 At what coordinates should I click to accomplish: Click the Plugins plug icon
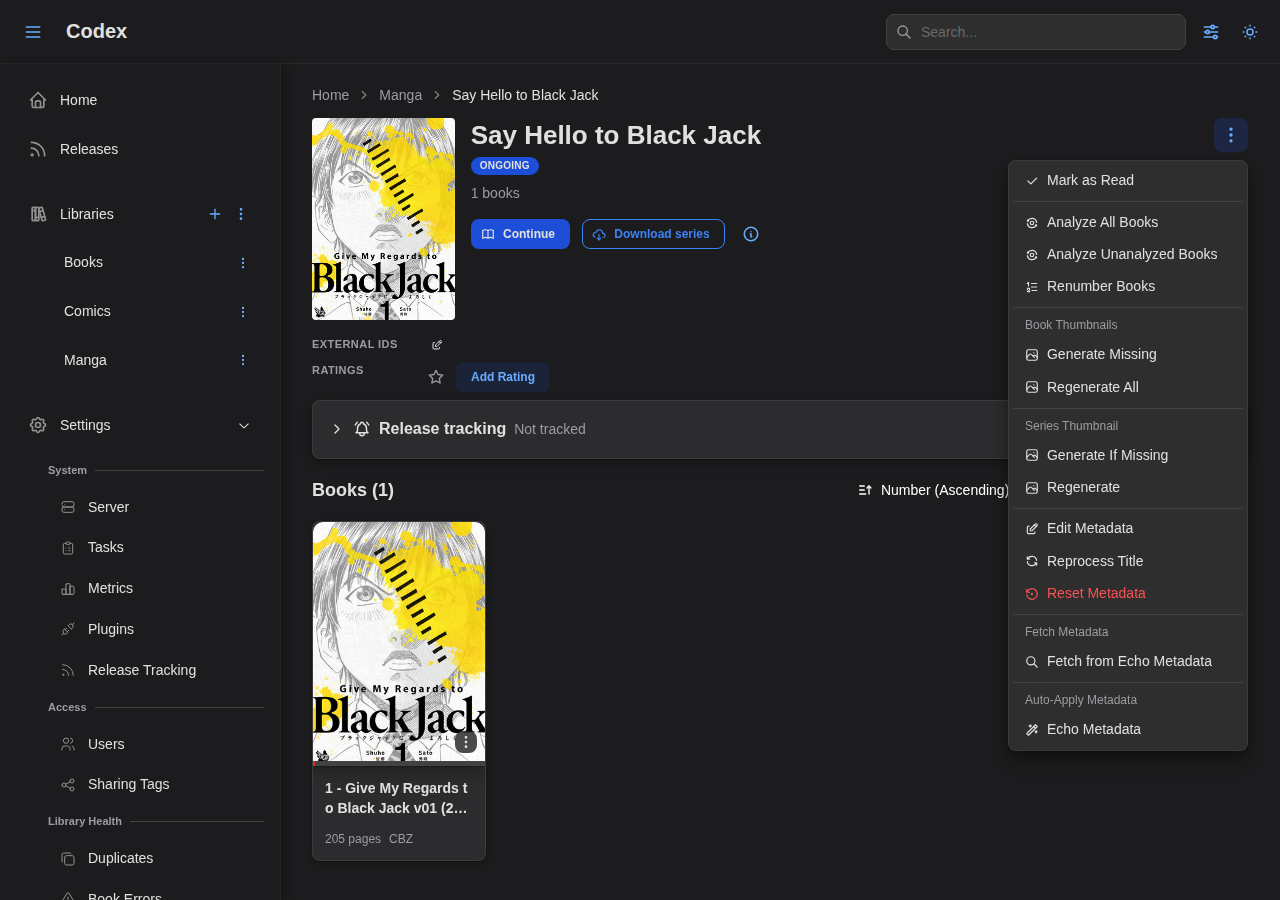click(68, 629)
